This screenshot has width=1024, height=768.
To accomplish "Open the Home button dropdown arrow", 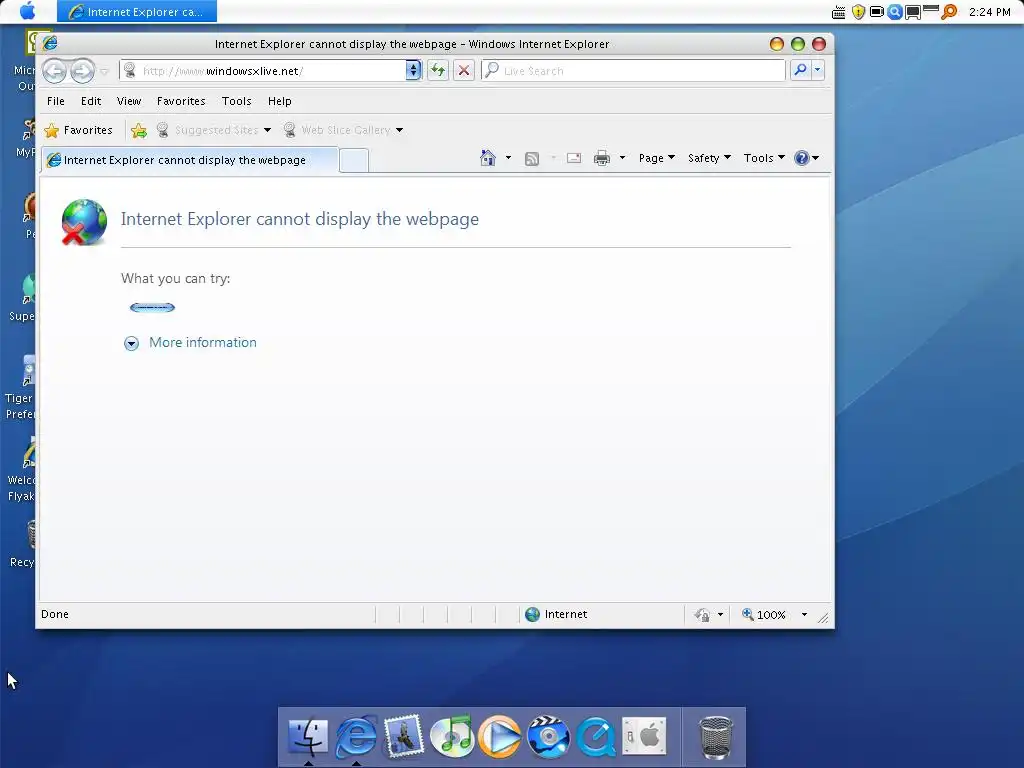I will (508, 158).
